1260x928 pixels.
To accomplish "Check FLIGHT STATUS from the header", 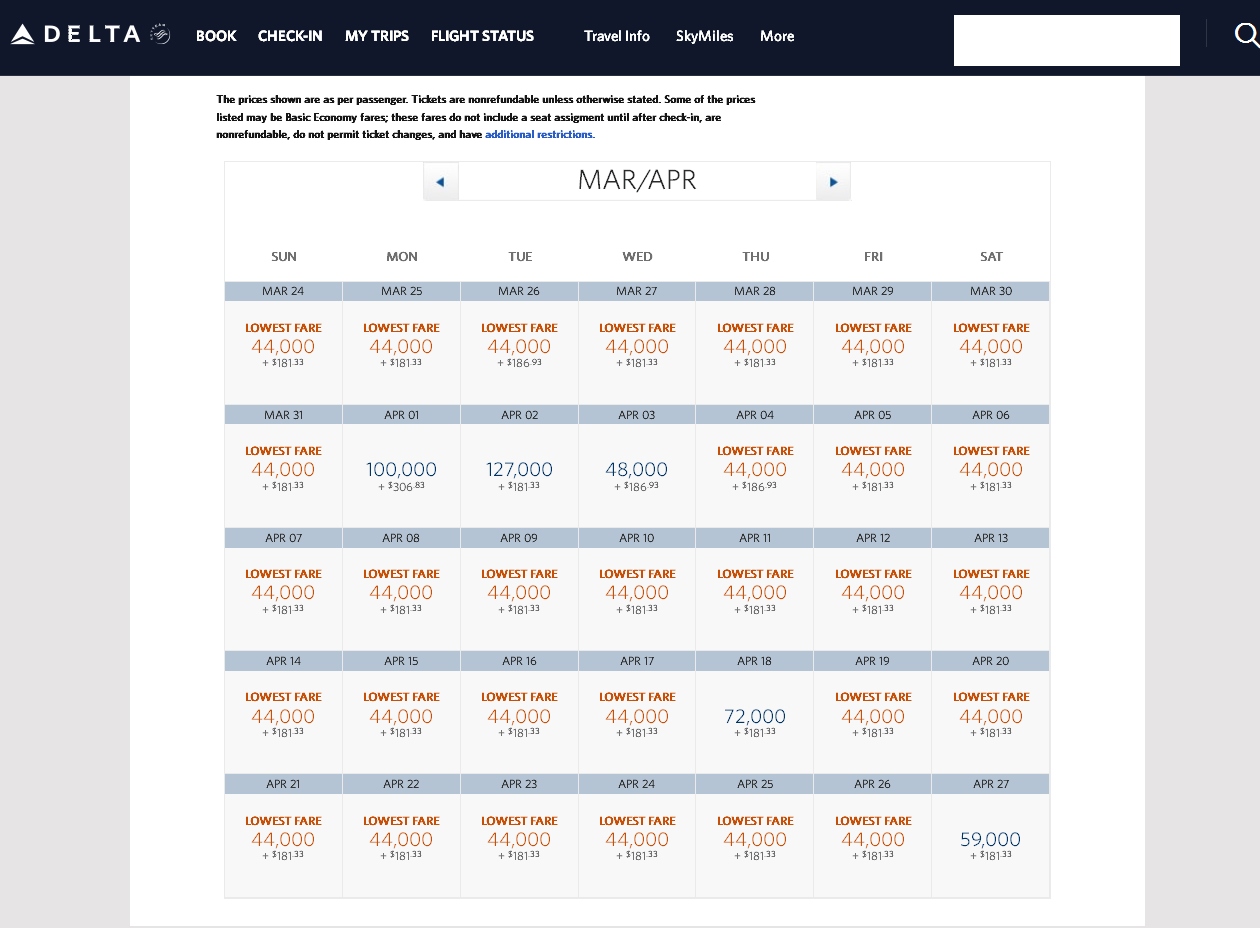I will 482,36.
